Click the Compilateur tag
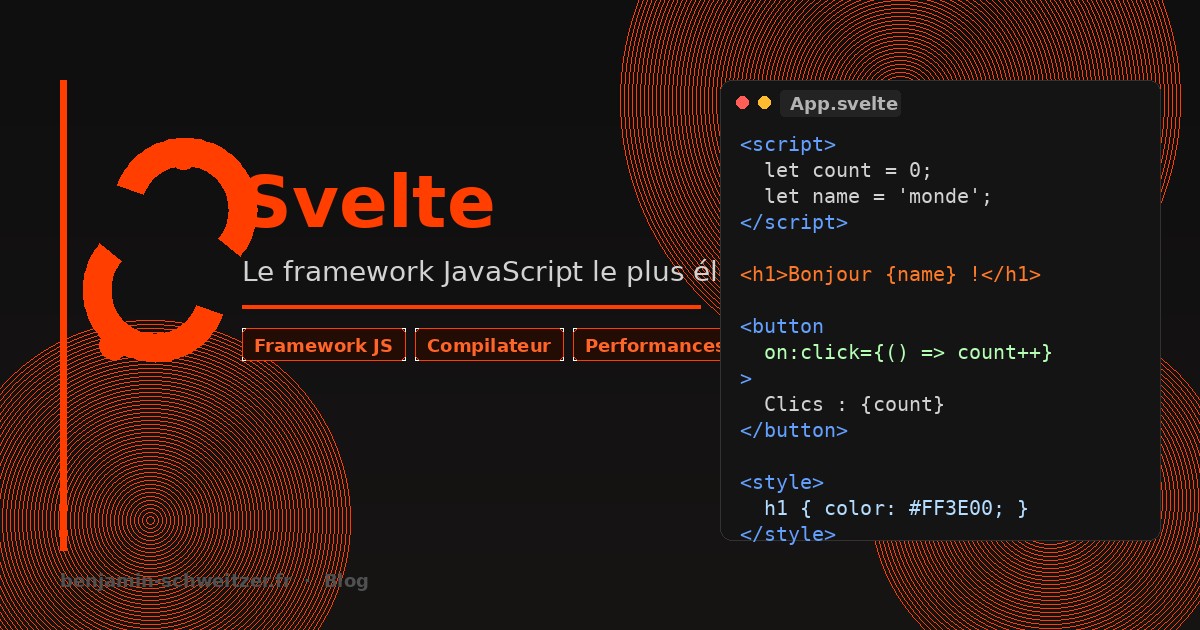1200x630 pixels. [489, 345]
